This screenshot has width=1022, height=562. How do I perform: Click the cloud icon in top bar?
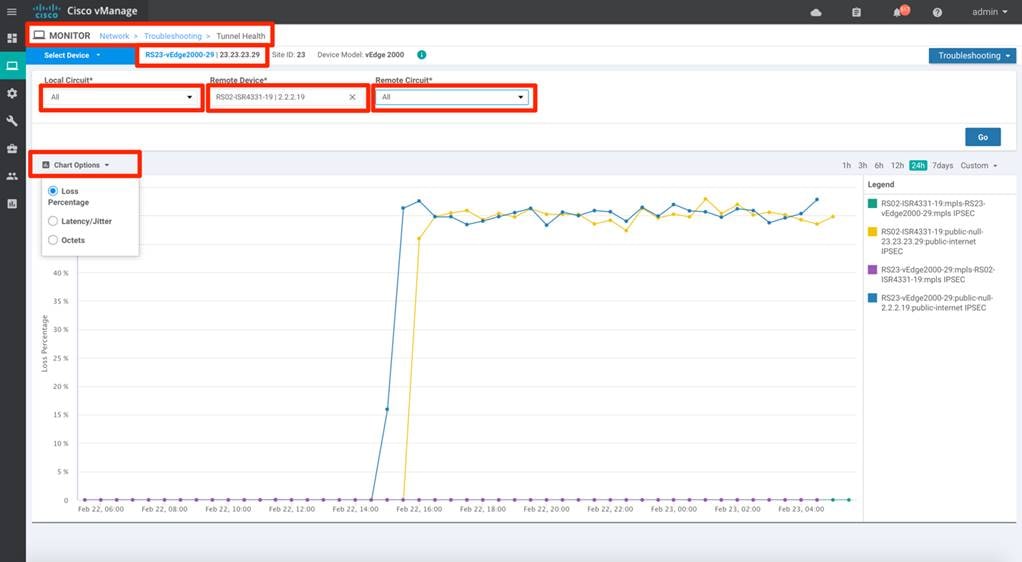(x=816, y=12)
